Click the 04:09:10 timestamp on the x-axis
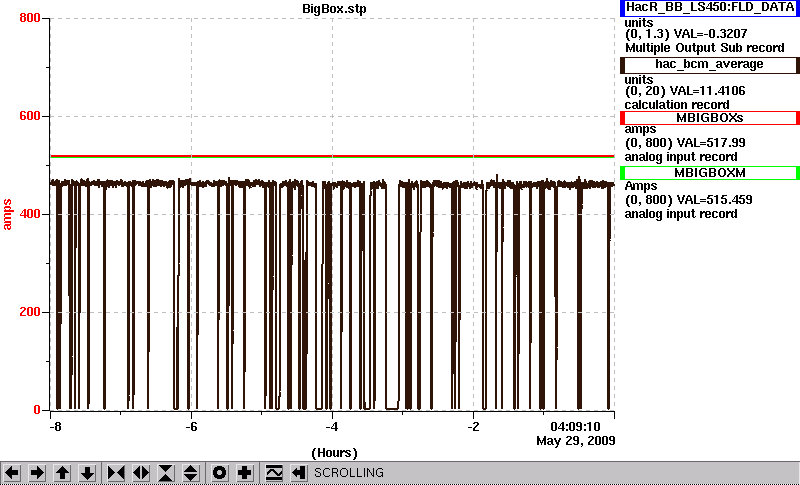Screen dimensions: 800x485 [x=576, y=427]
